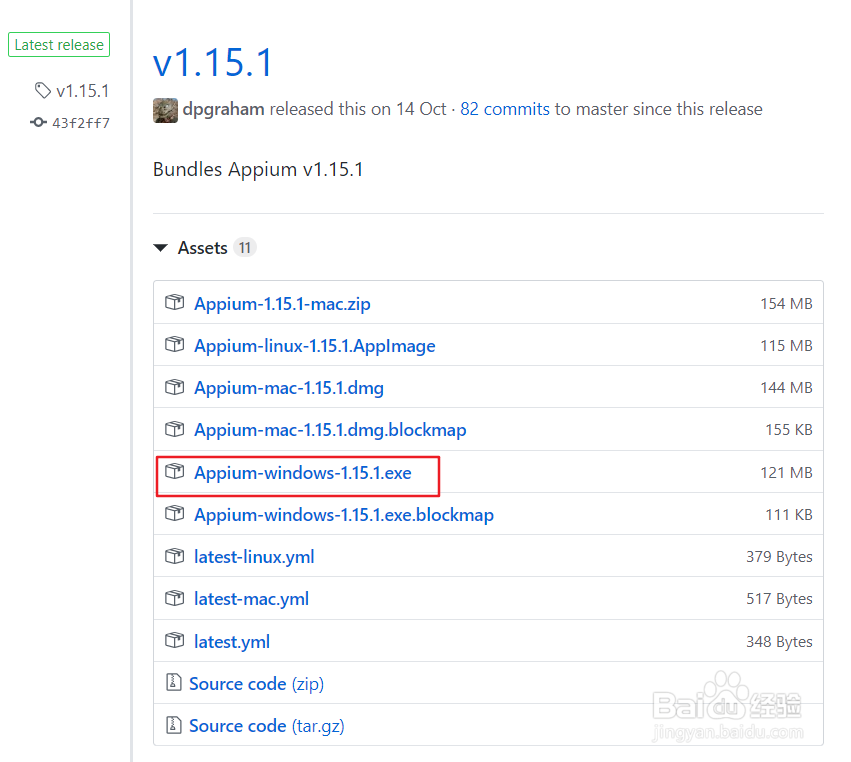Click the Latest release badge
This screenshot has height=762, width=851.
59,45
